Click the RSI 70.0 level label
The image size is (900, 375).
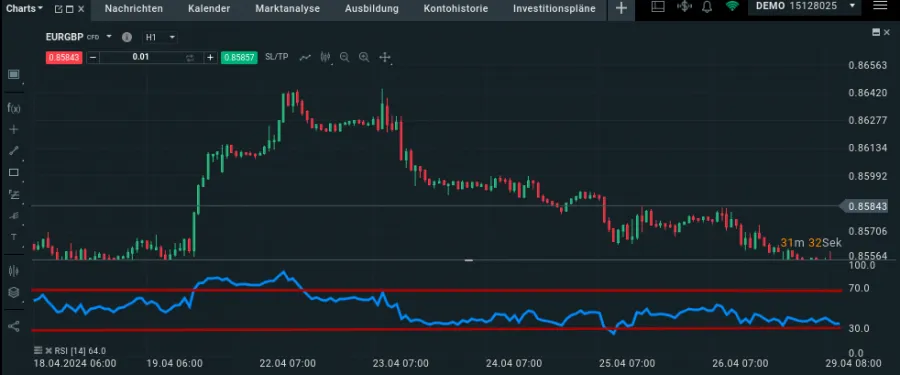tap(859, 288)
